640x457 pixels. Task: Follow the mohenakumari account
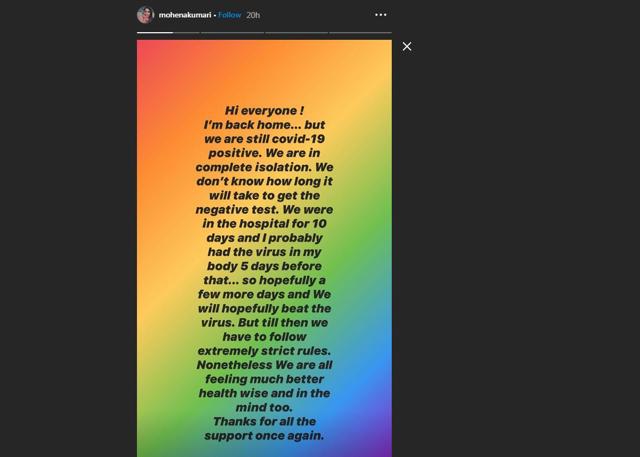[229, 15]
